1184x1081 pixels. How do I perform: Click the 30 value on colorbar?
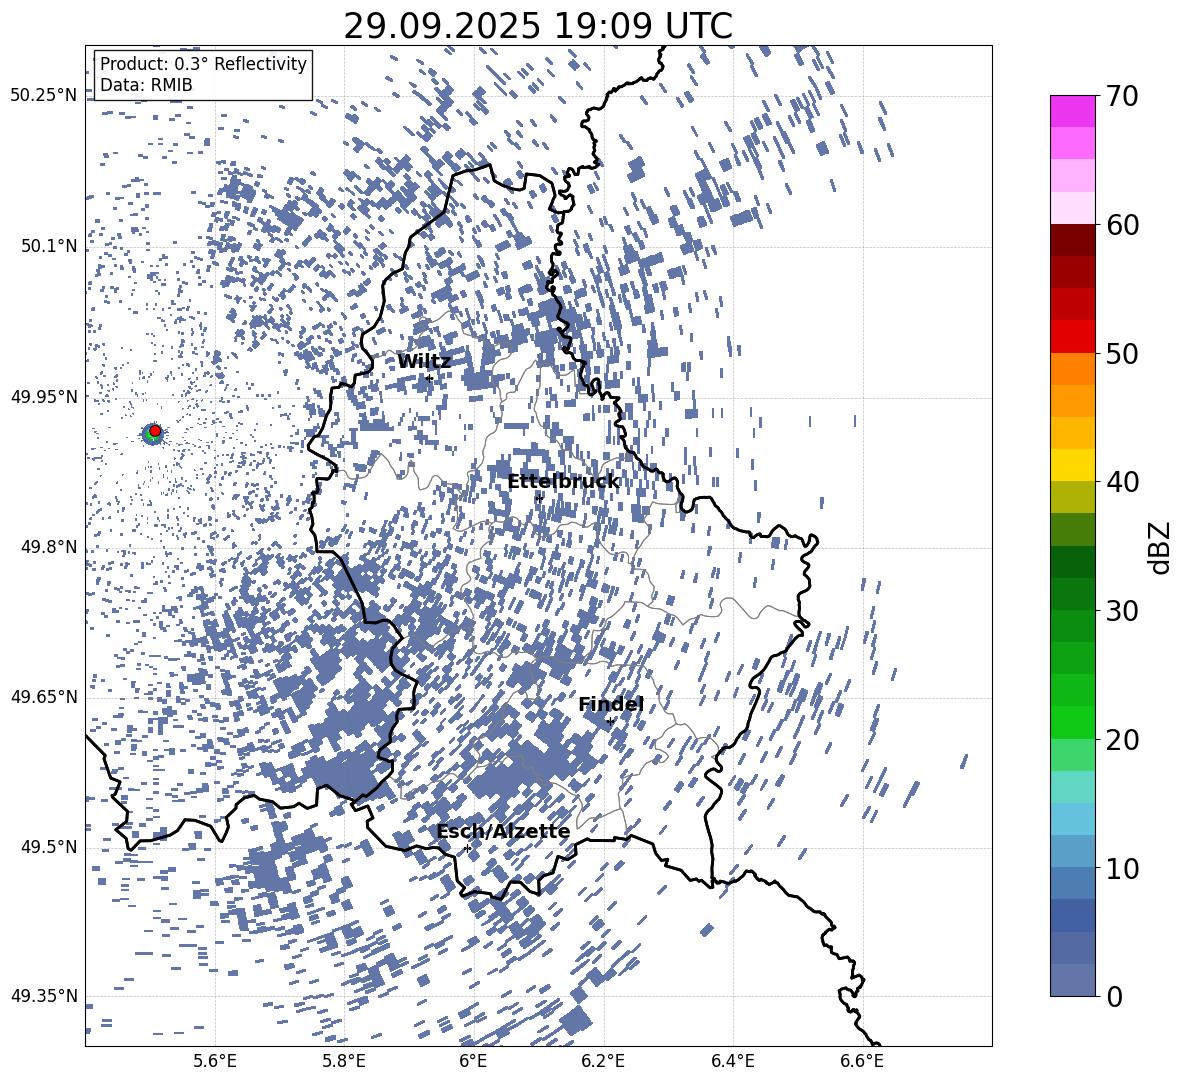(x=1122, y=611)
